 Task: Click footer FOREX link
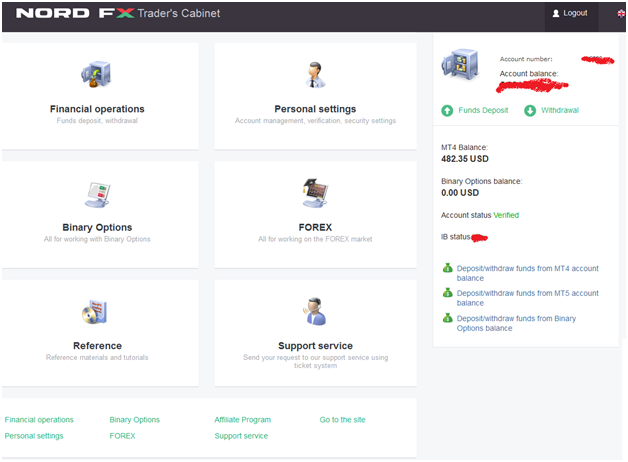[x=122, y=436]
